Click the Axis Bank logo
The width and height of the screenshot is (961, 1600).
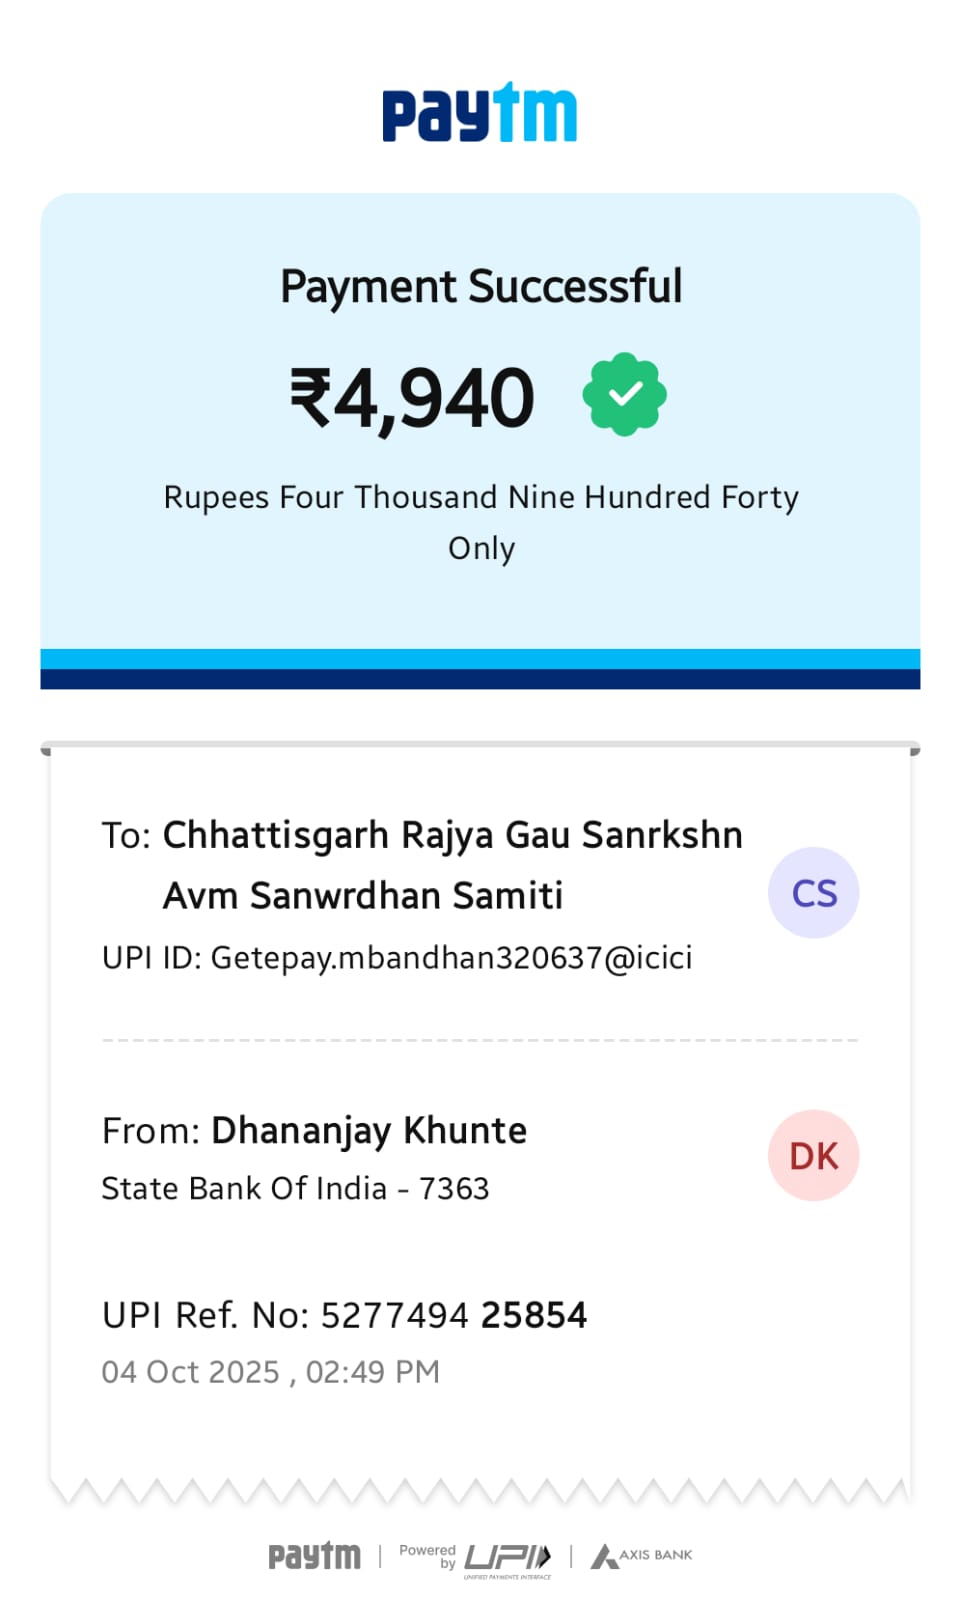(x=642, y=1556)
